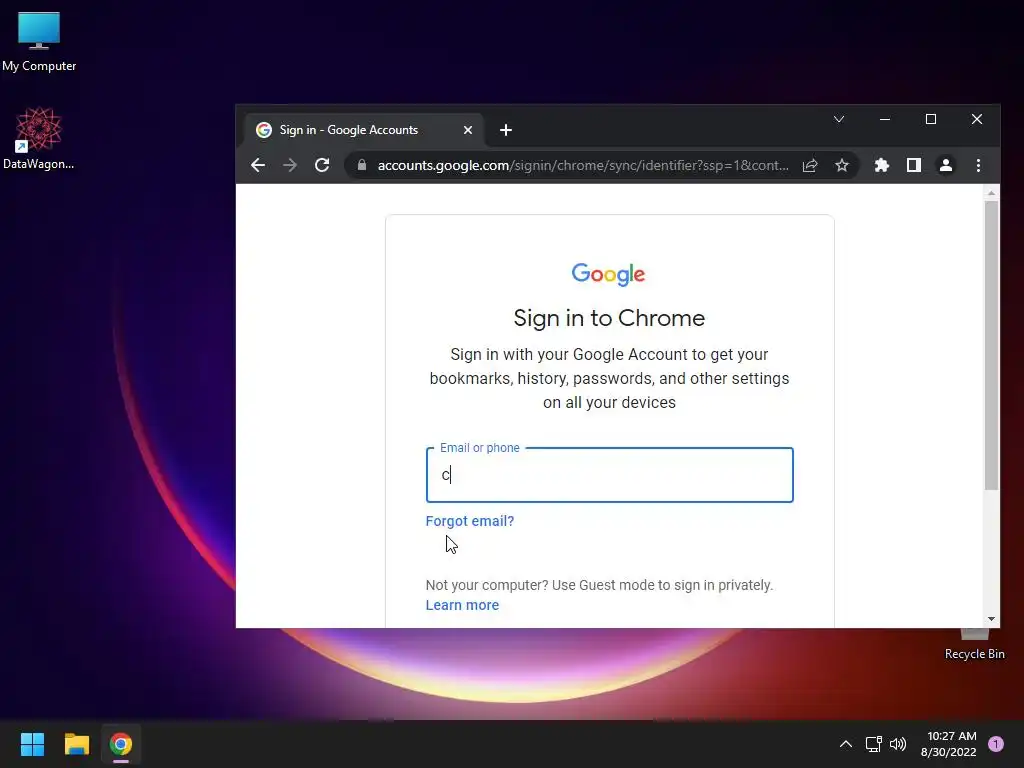Viewport: 1024px width, 768px height.
Task: Open the taskbar clock and date
Action: 948,744
